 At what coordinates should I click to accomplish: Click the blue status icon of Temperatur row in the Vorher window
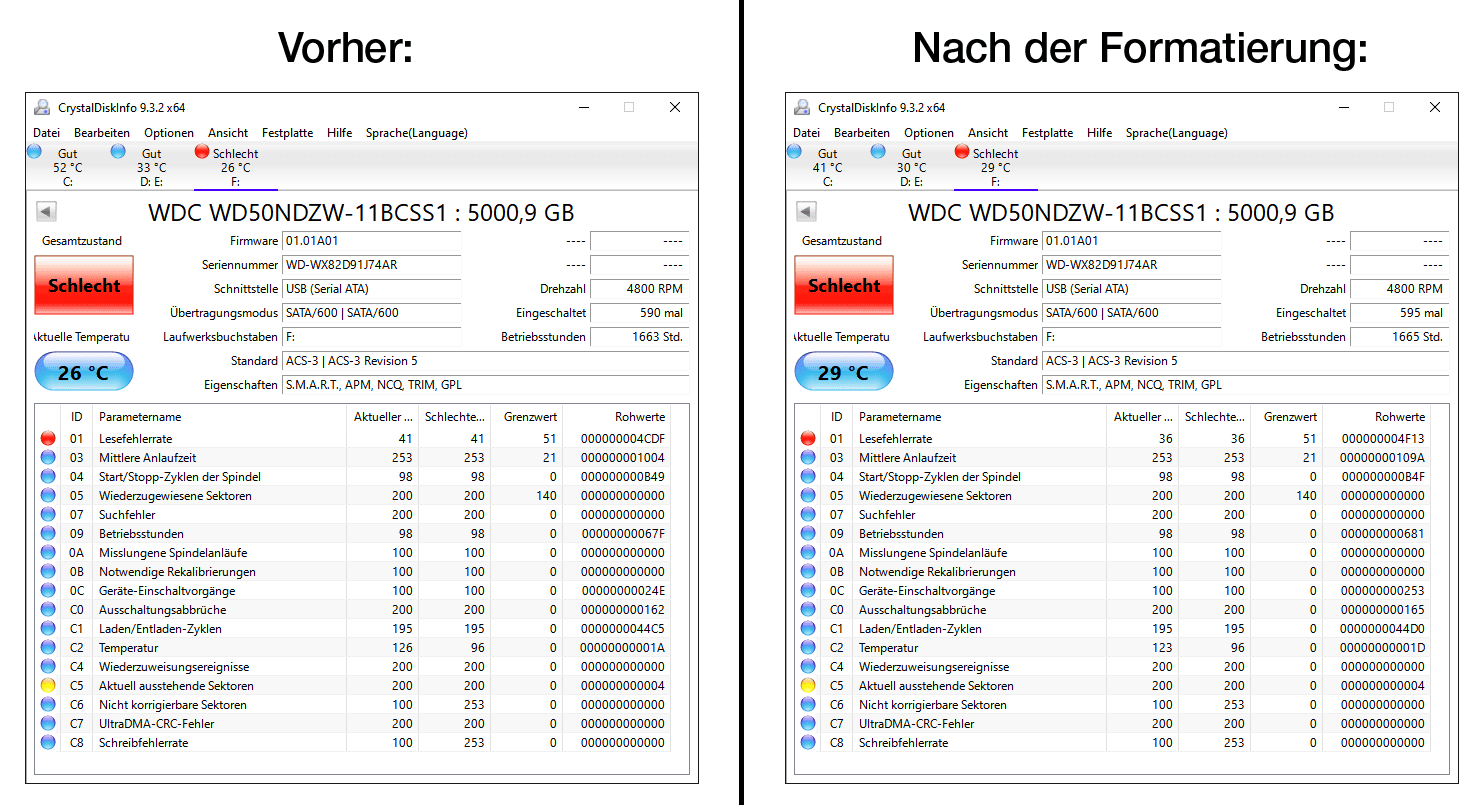(48, 648)
